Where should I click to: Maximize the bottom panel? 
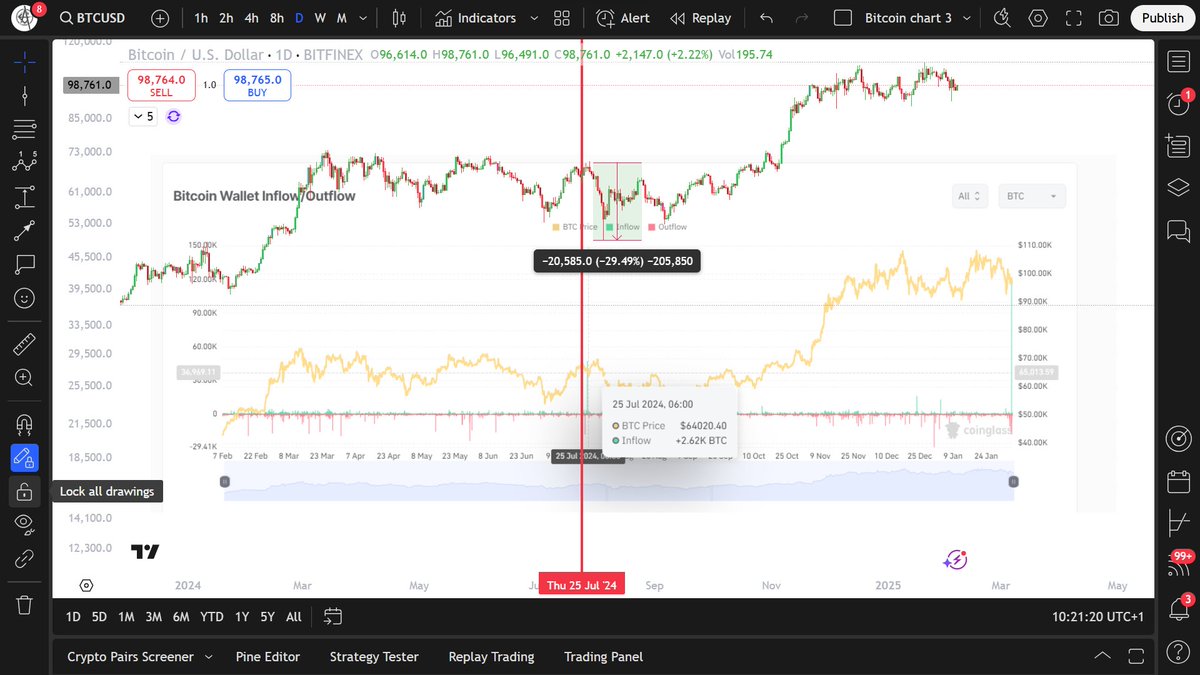coord(1137,657)
